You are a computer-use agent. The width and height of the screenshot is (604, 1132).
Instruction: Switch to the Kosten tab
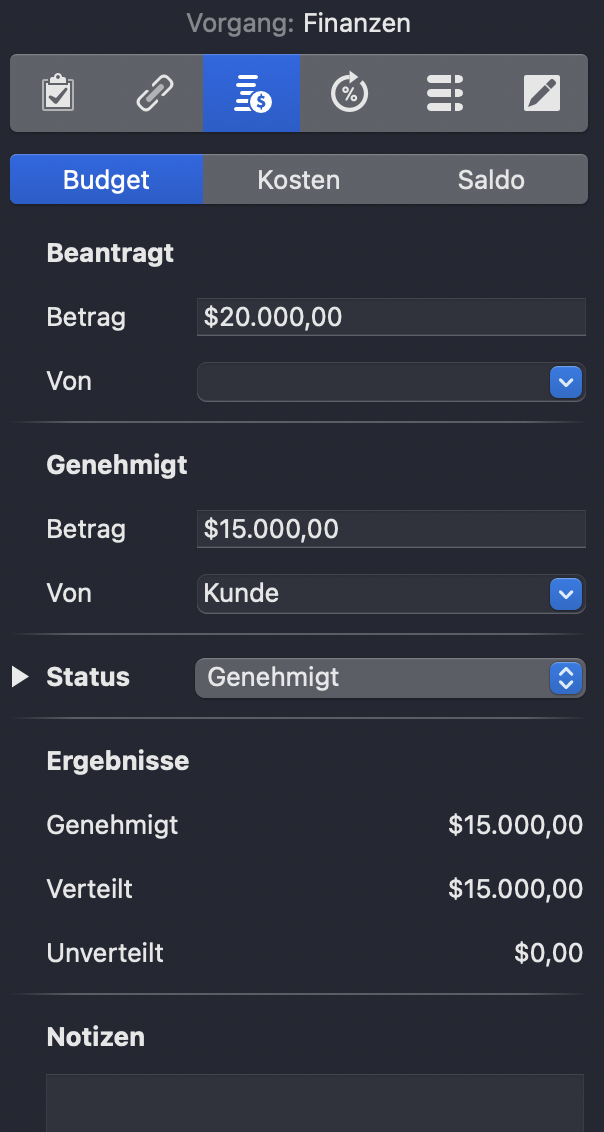(x=298, y=179)
